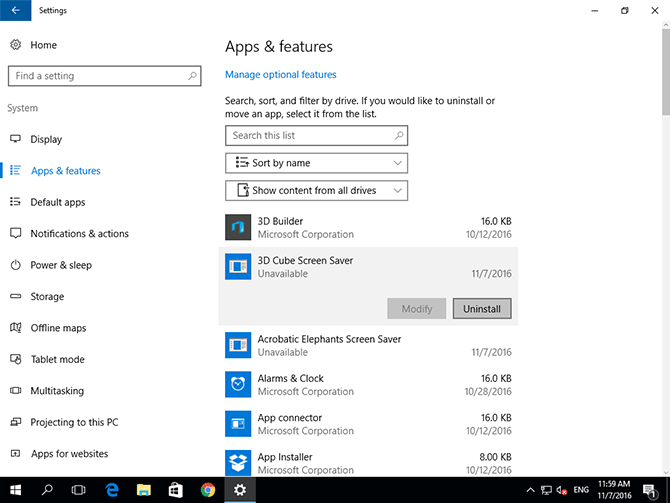Click the Home label in the sidebar
This screenshot has height=503, width=670.
click(44, 45)
